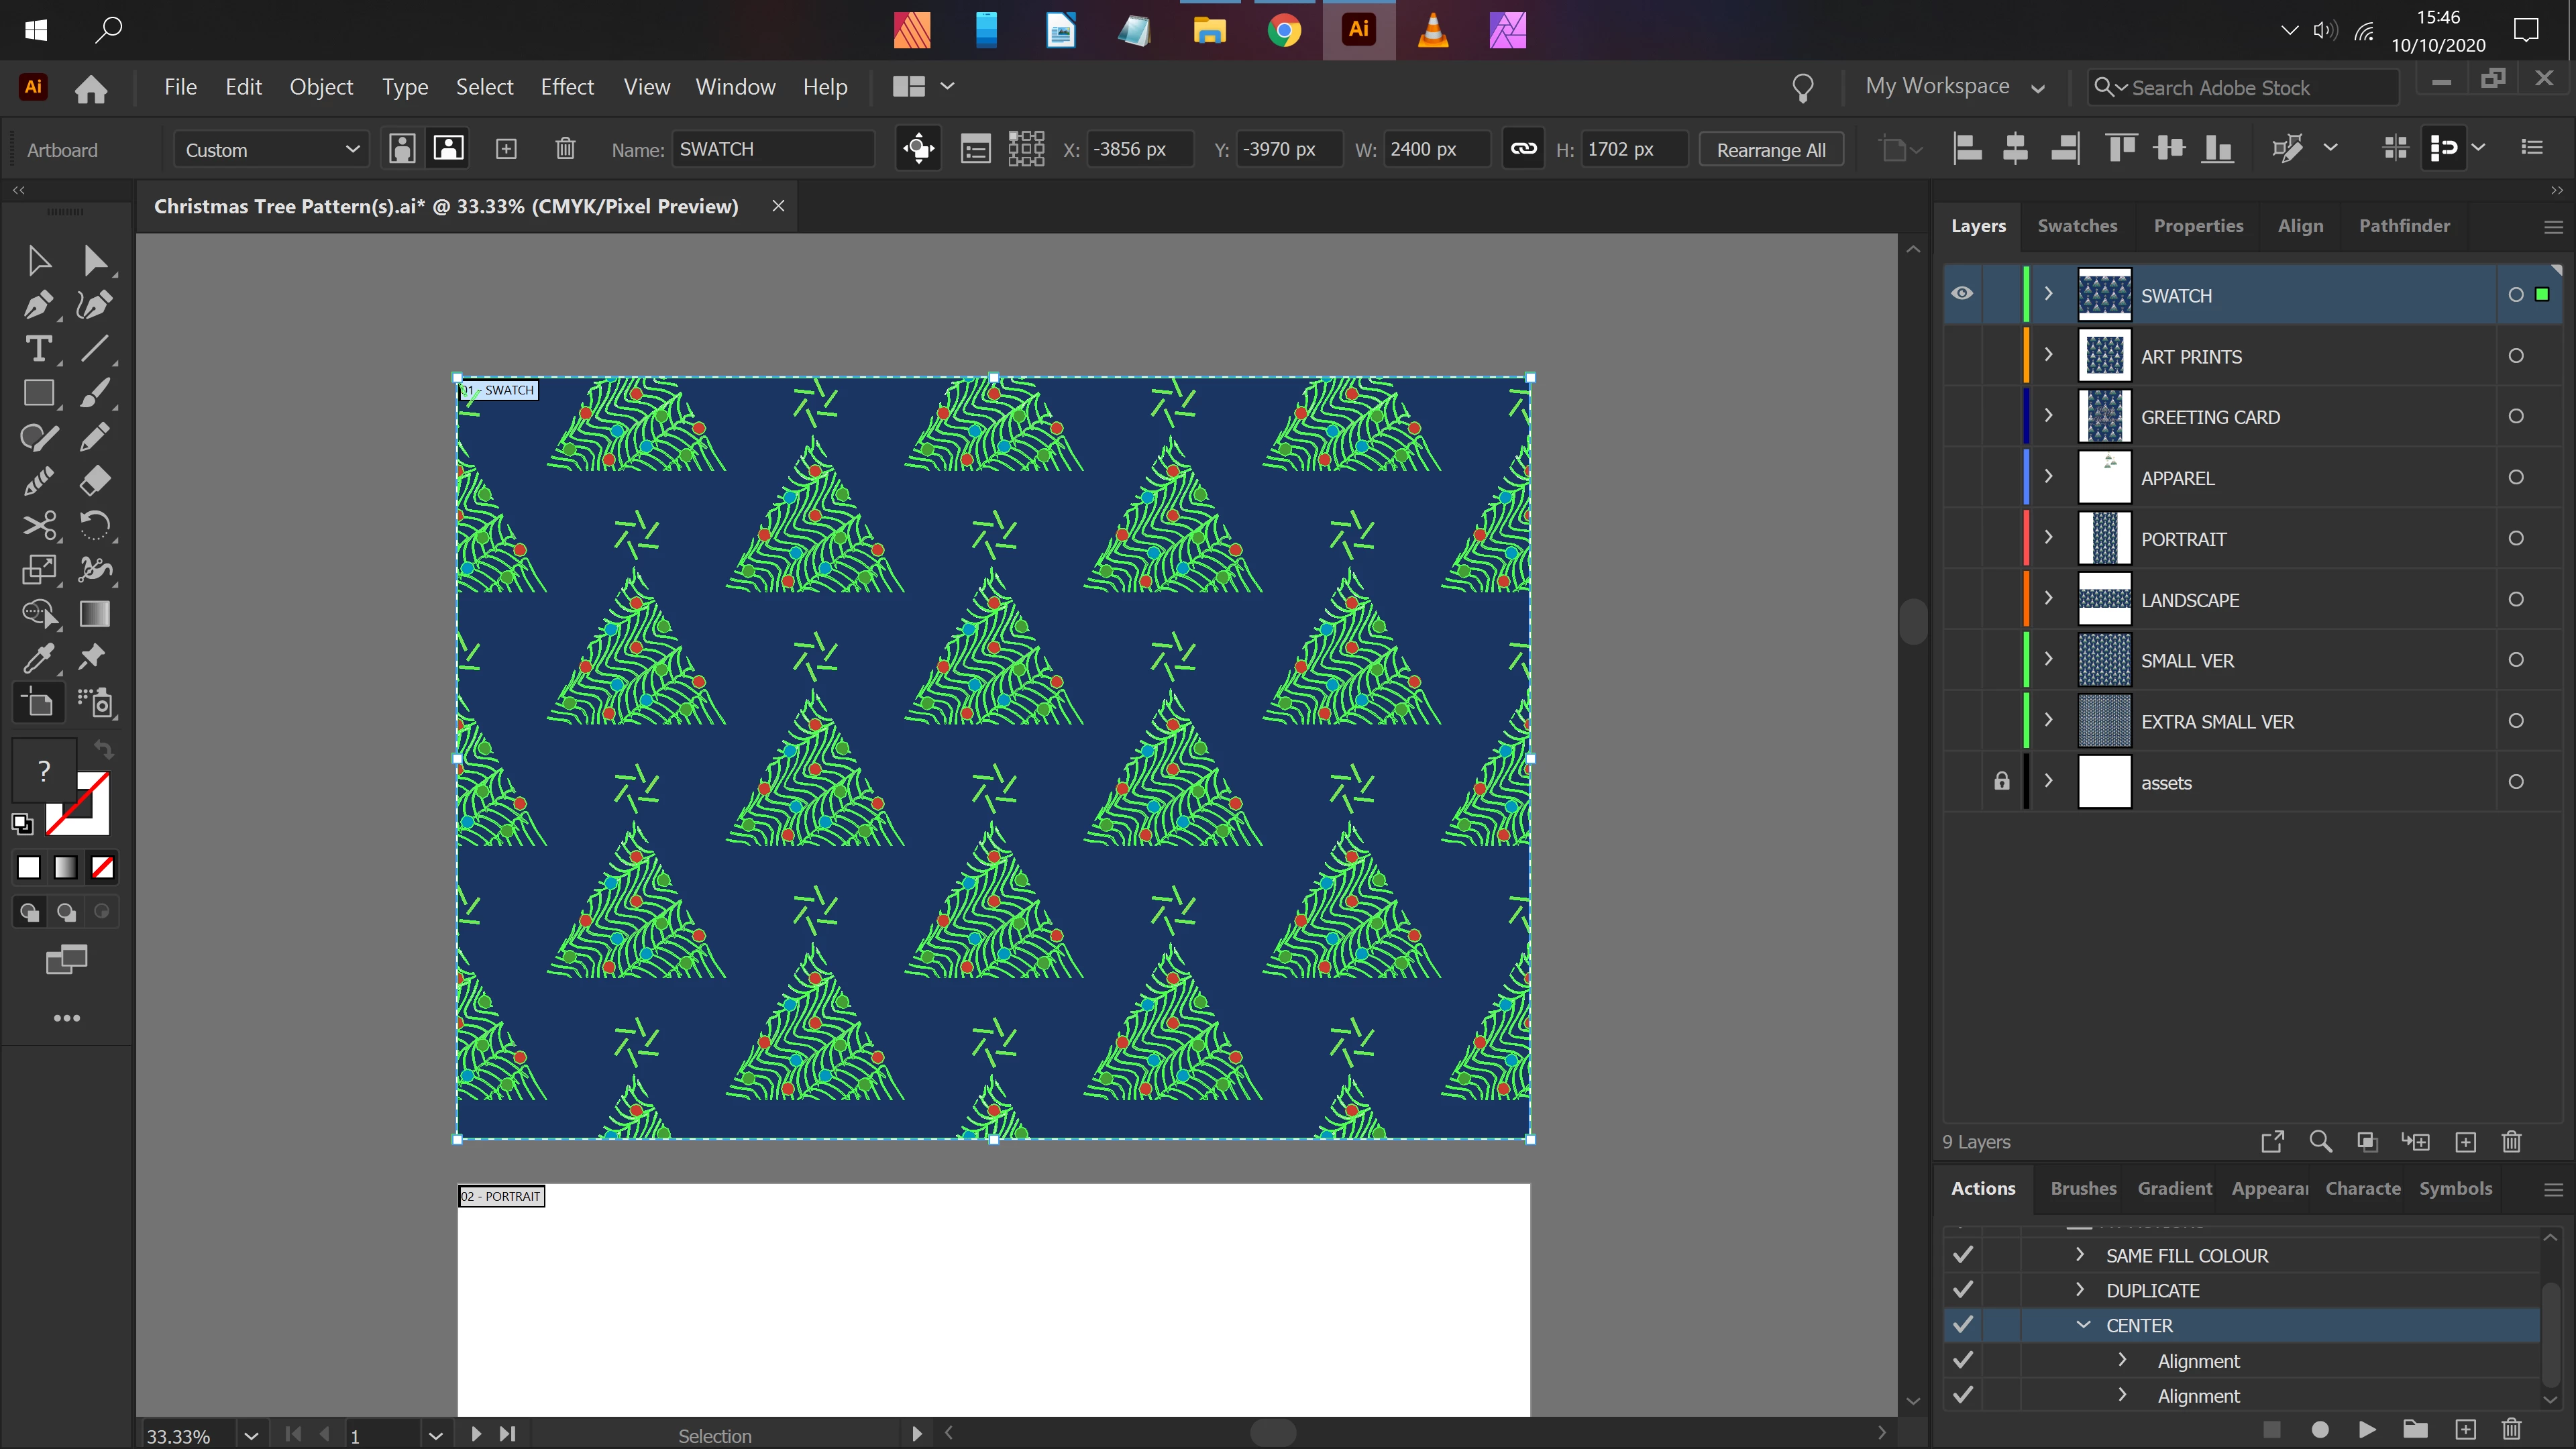Pick the Eyedropper tool
The width and height of the screenshot is (2576, 1449).
coord(38,657)
